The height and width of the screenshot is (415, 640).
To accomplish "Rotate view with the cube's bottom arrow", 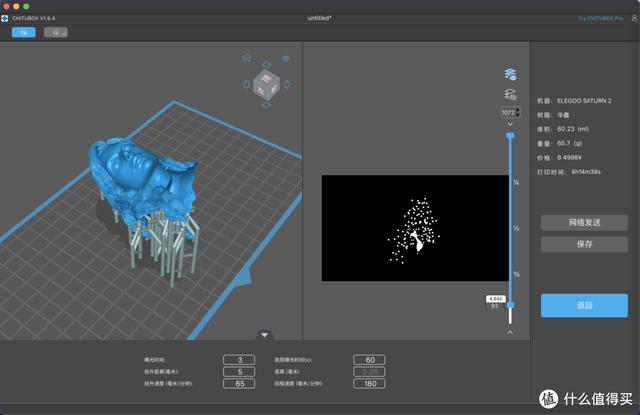I will (267, 105).
